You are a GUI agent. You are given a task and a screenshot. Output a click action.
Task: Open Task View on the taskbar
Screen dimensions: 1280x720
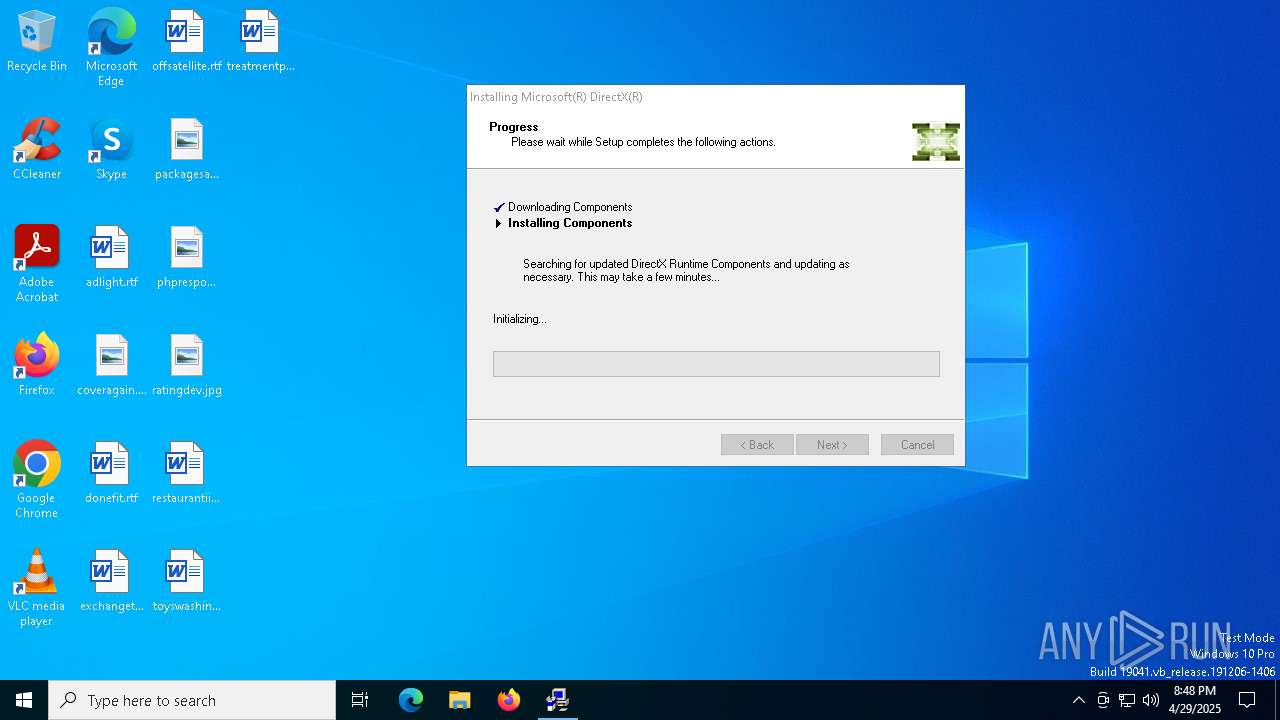(x=360, y=700)
